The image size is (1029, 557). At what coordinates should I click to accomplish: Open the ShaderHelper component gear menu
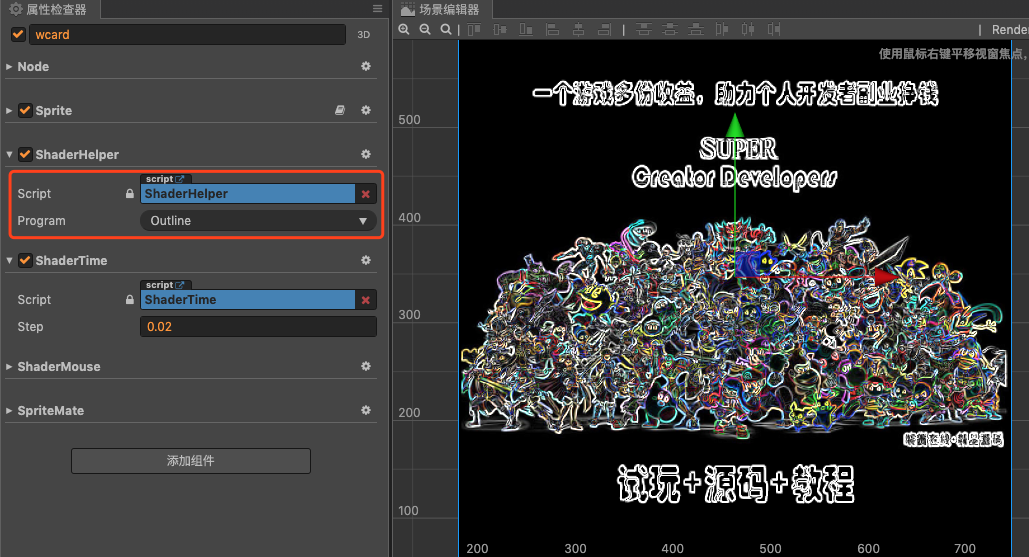pyautogui.click(x=366, y=155)
